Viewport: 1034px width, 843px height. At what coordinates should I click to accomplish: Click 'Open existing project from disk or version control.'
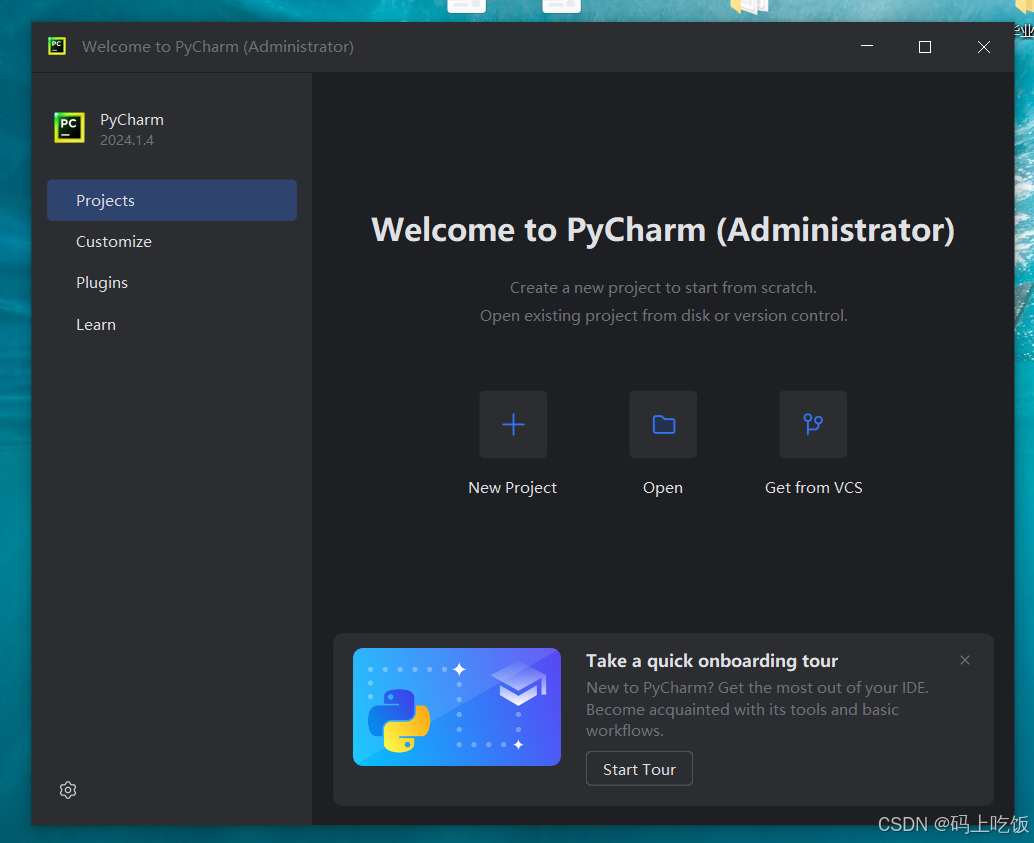pyautogui.click(x=663, y=316)
